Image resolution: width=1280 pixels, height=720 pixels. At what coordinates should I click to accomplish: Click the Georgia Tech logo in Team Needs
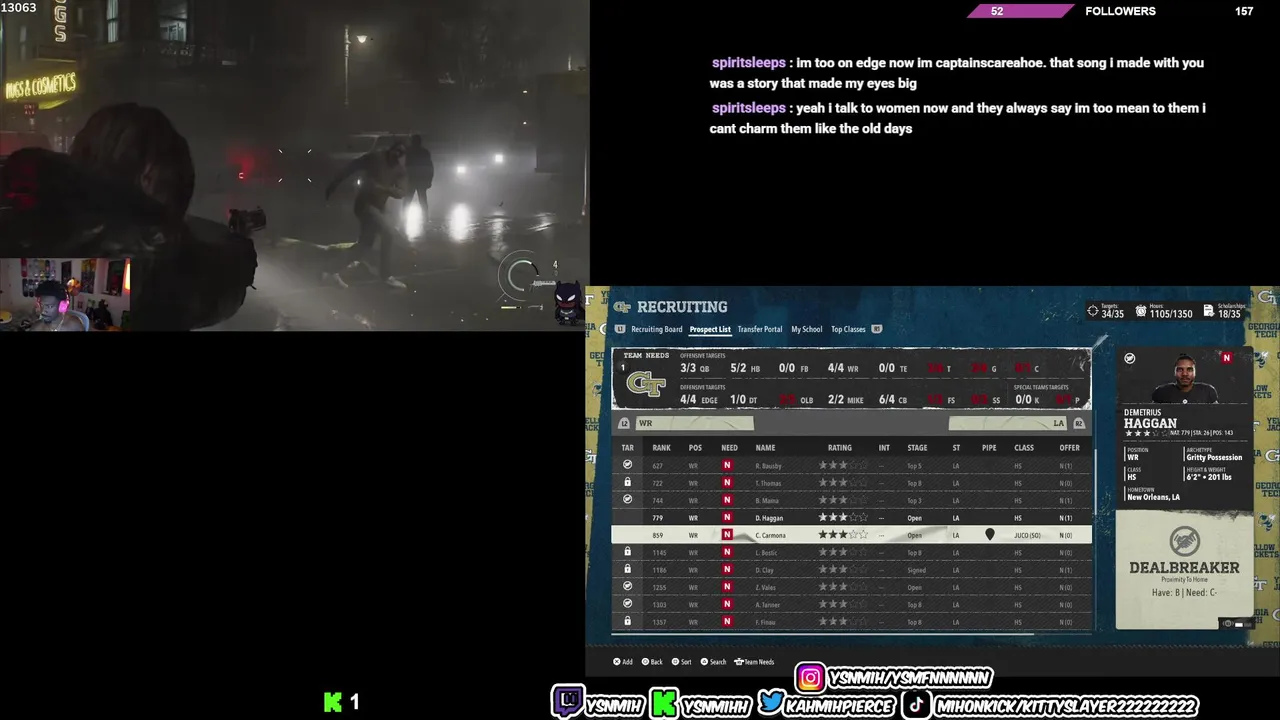[x=645, y=384]
